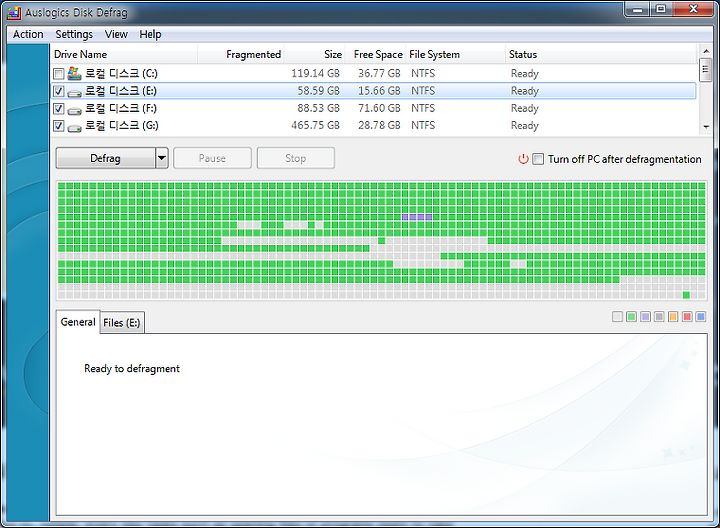Sort by the File System column header
This screenshot has height=528, width=720.
[455, 54]
